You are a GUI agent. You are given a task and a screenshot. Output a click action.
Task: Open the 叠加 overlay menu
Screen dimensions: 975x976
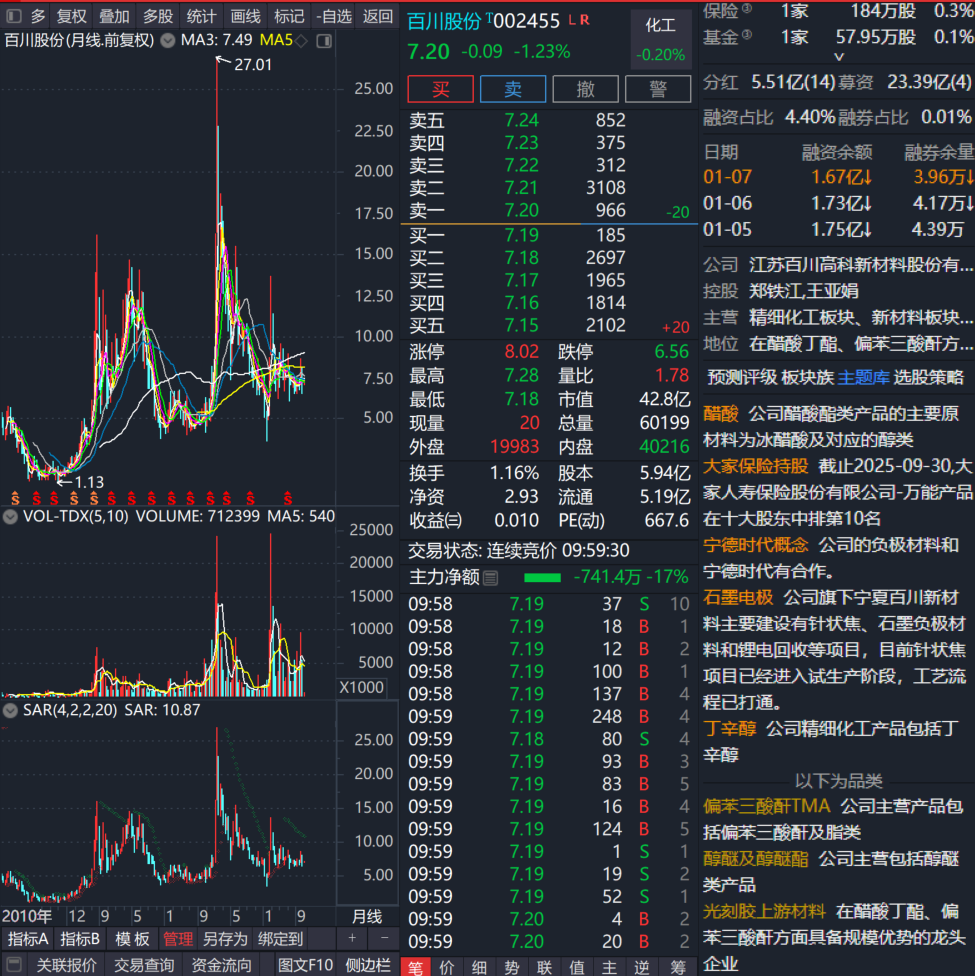tap(115, 16)
